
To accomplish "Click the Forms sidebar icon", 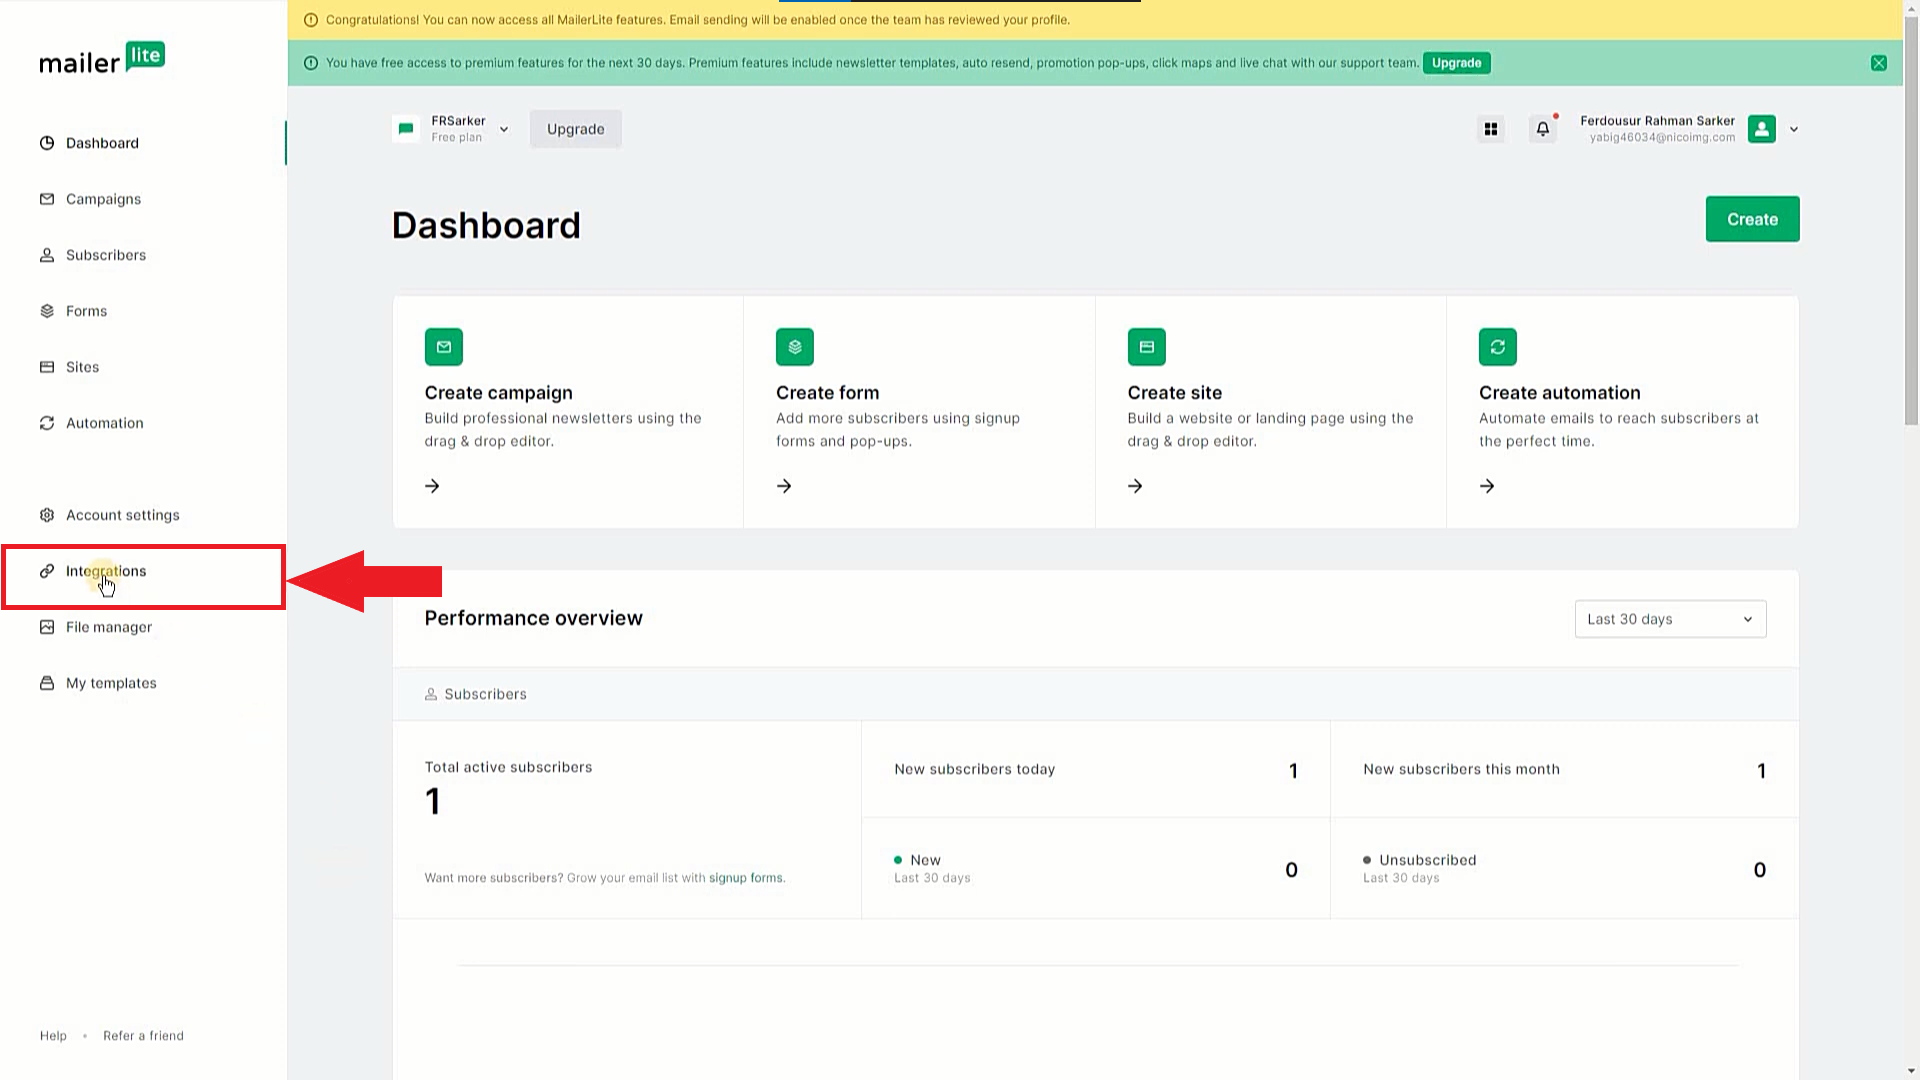I will click(x=46, y=311).
